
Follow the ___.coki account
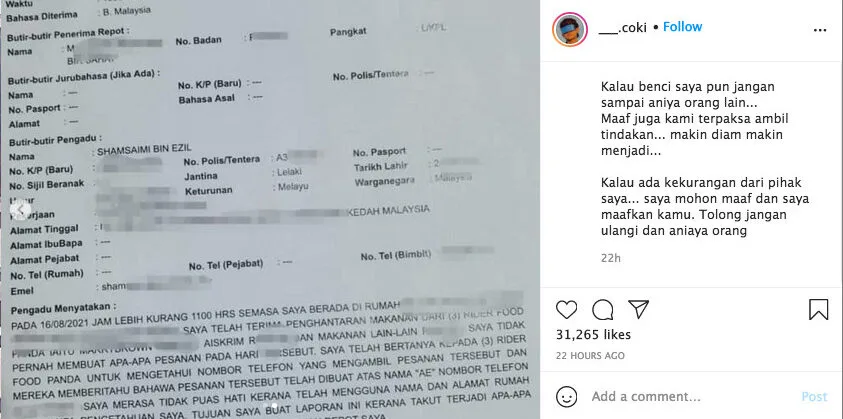tap(682, 27)
